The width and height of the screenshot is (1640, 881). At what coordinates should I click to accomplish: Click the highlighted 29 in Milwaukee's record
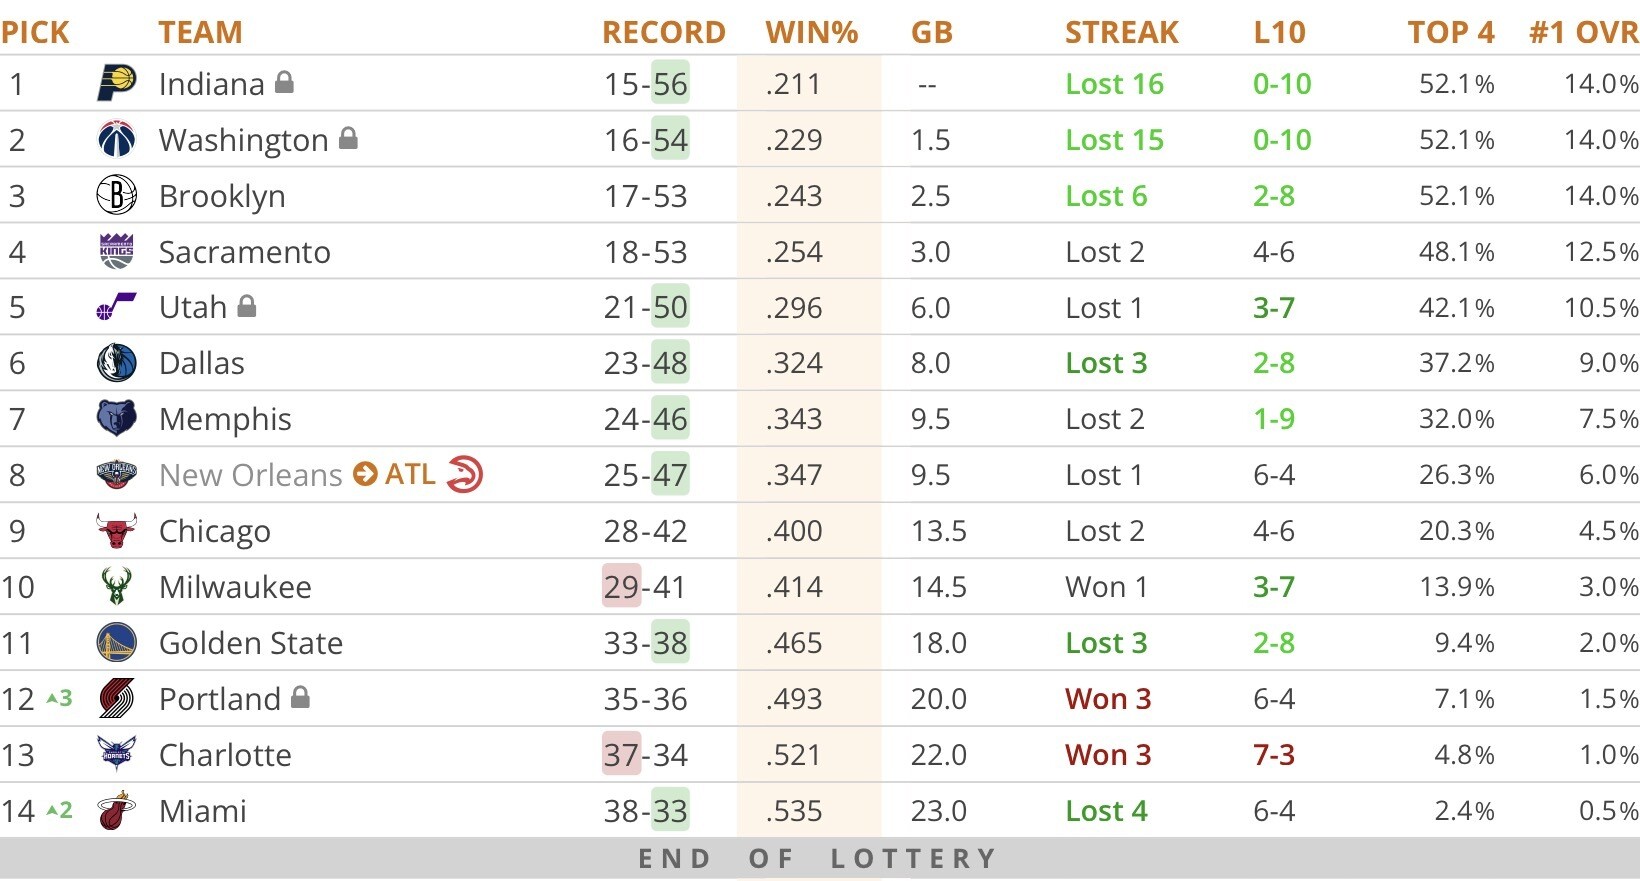pos(621,587)
